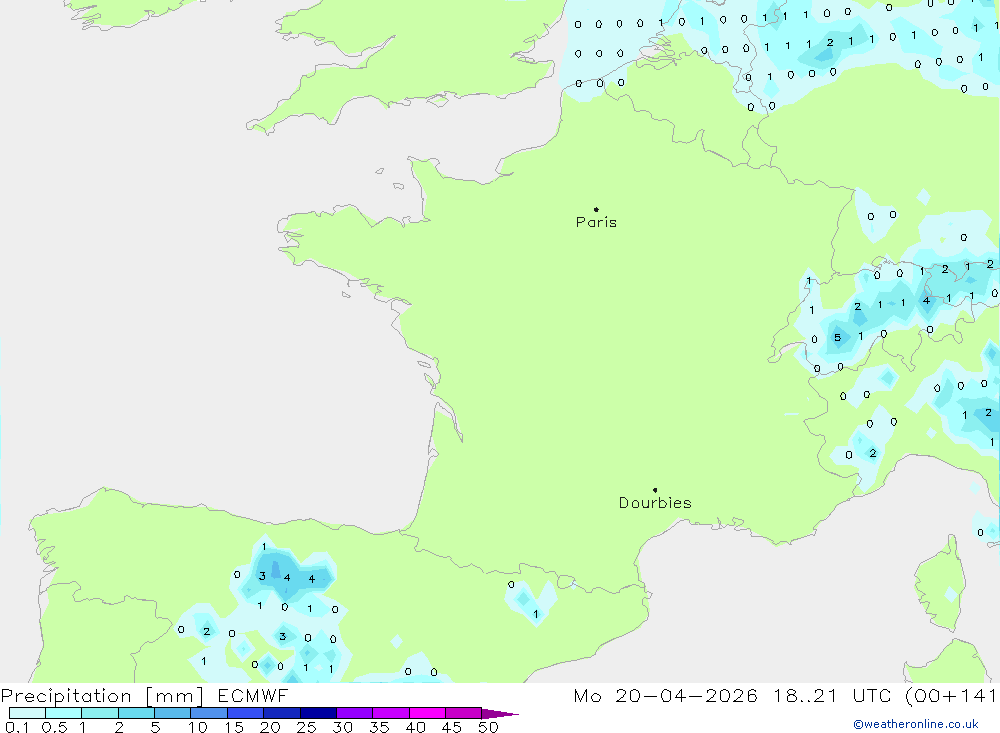The height and width of the screenshot is (733, 1000).
Task: Click the '0.1' legend scale label
Action: click(17, 727)
